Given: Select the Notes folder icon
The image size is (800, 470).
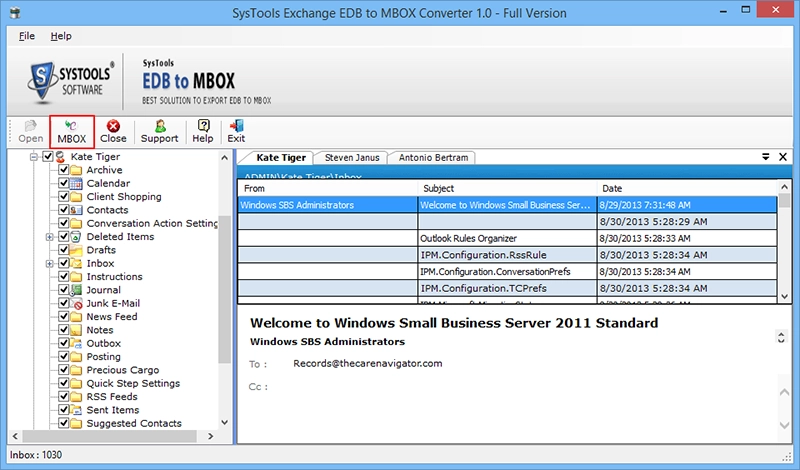Looking at the screenshot, I should [x=76, y=330].
